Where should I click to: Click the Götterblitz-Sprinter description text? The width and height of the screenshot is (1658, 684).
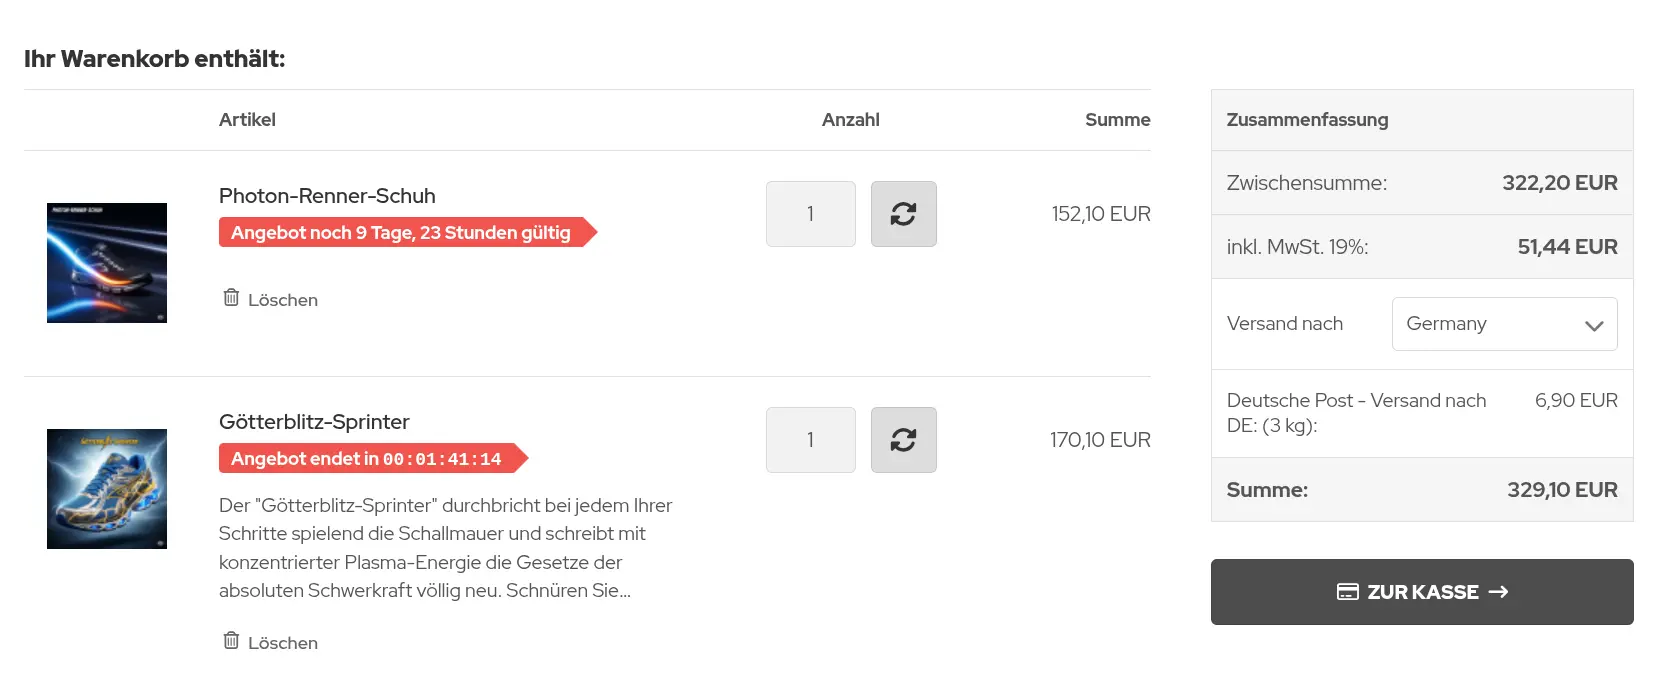pyautogui.click(x=446, y=548)
